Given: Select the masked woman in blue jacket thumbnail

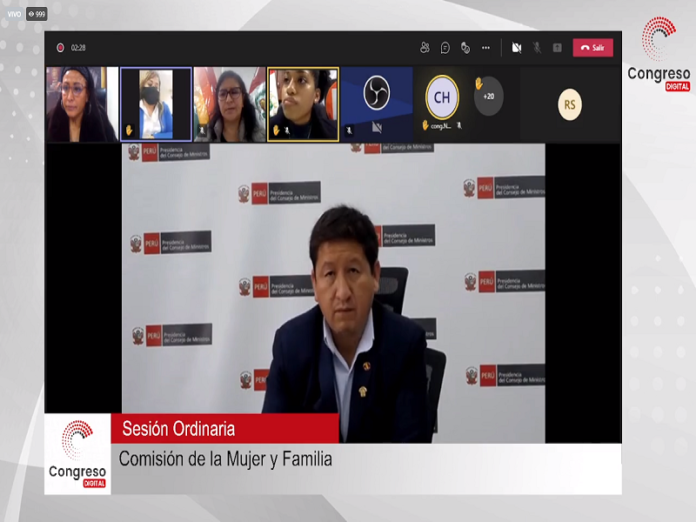Looking at the screenshot, I should pyautogui.click(x=156, y=104).
